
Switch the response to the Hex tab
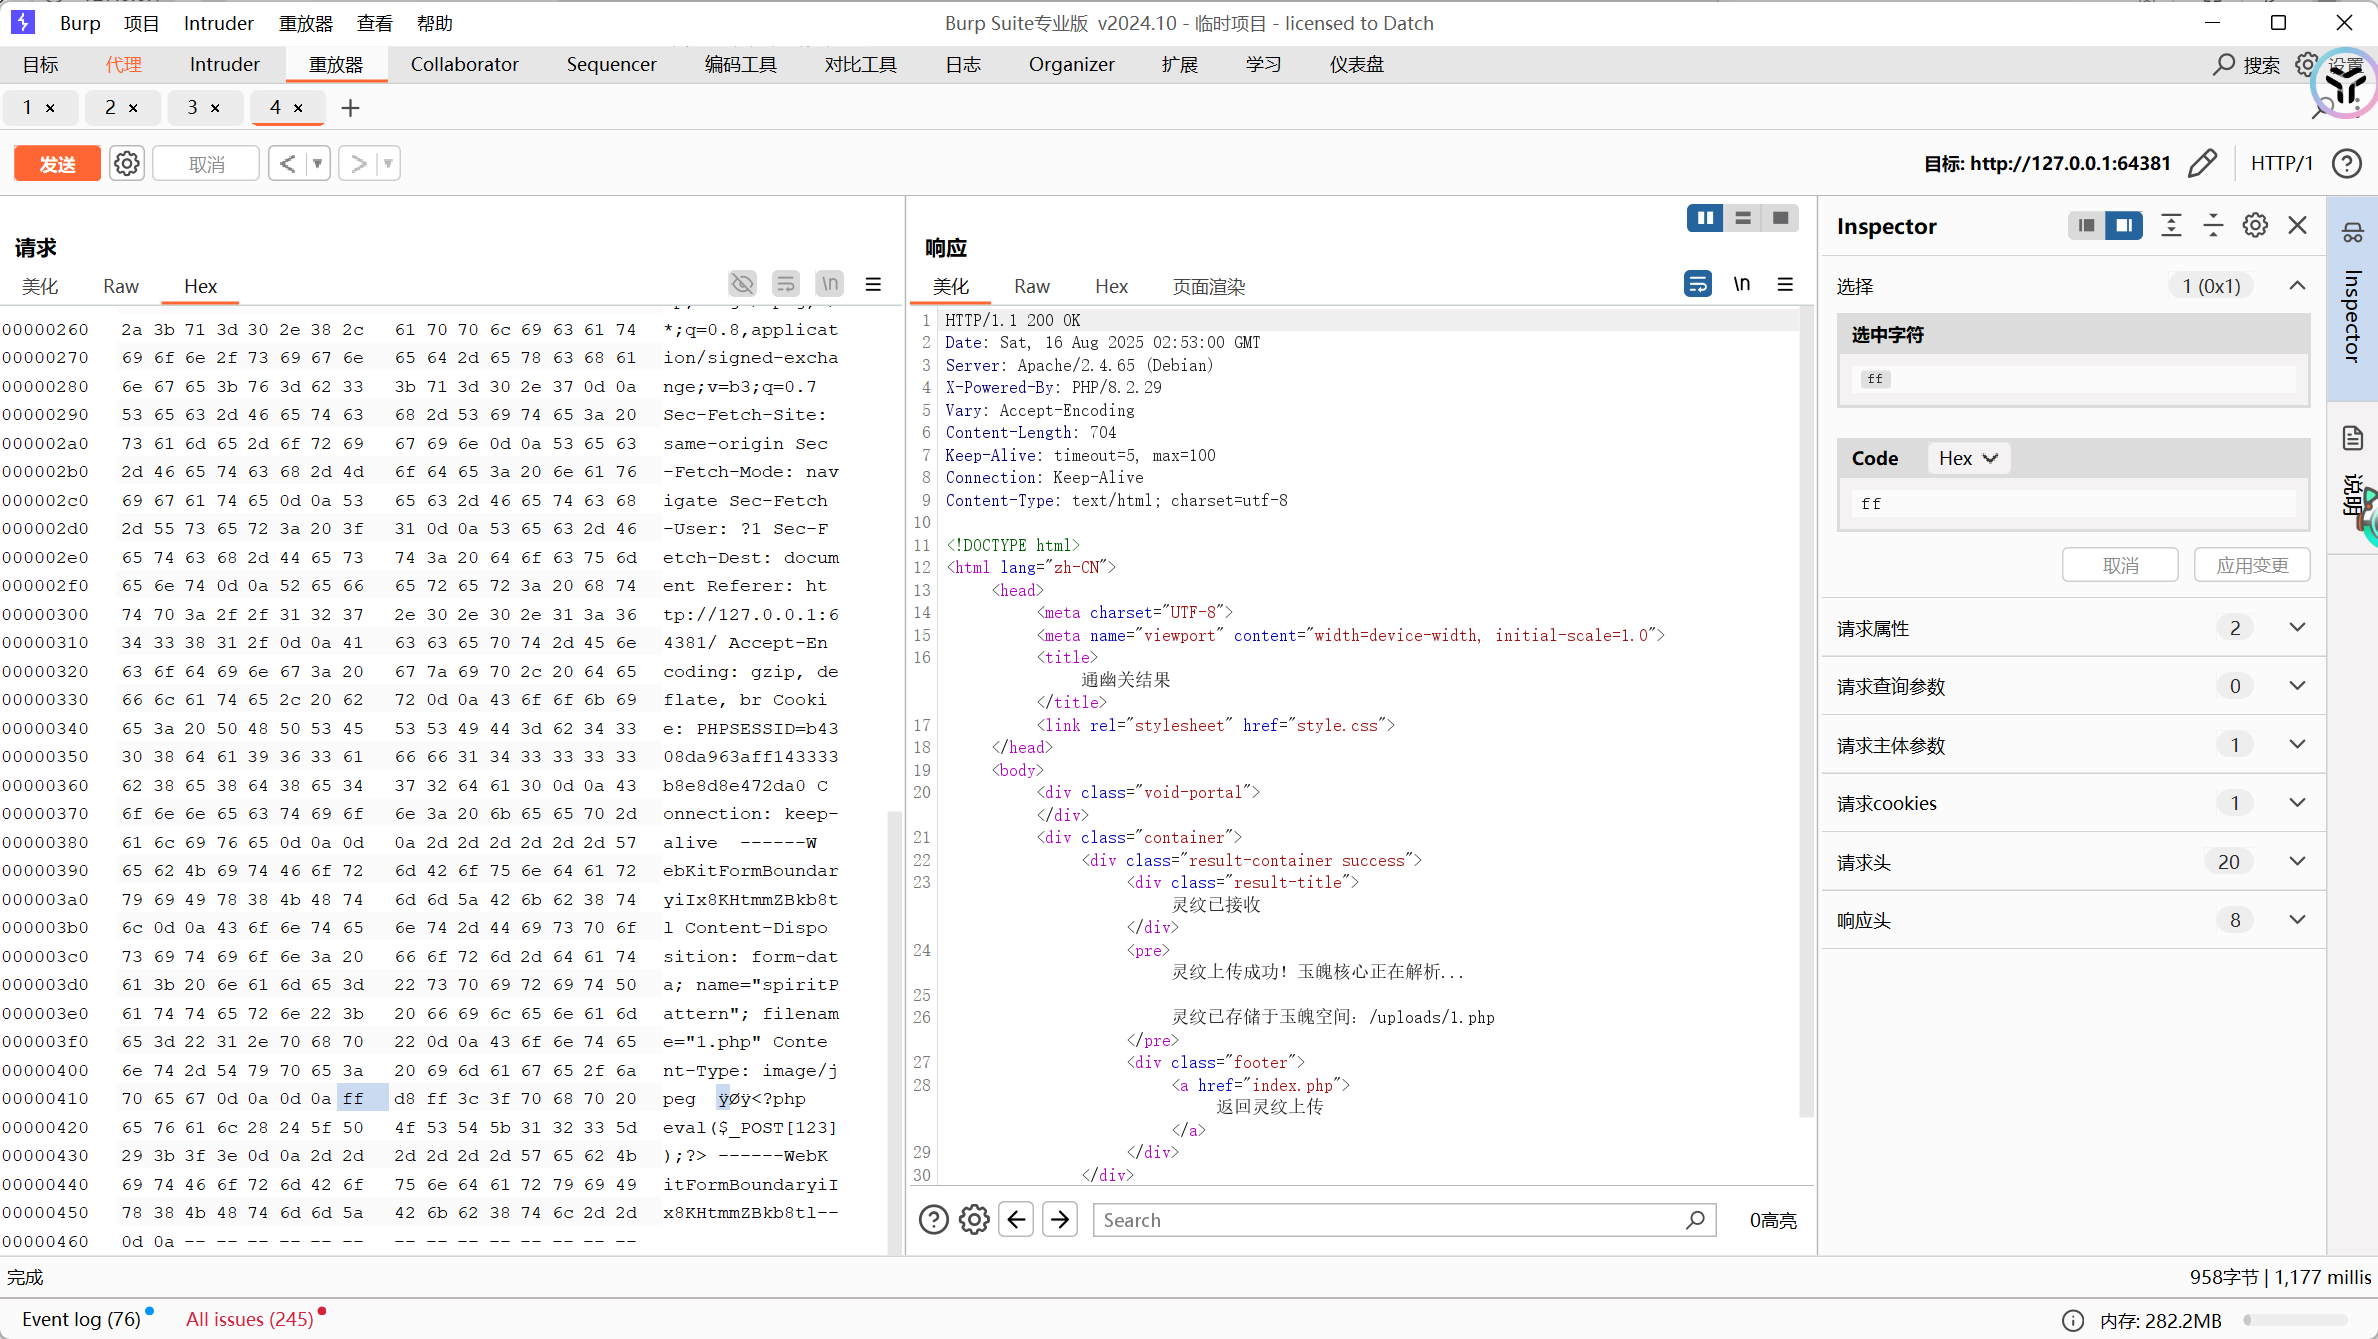pos(1111,286)
